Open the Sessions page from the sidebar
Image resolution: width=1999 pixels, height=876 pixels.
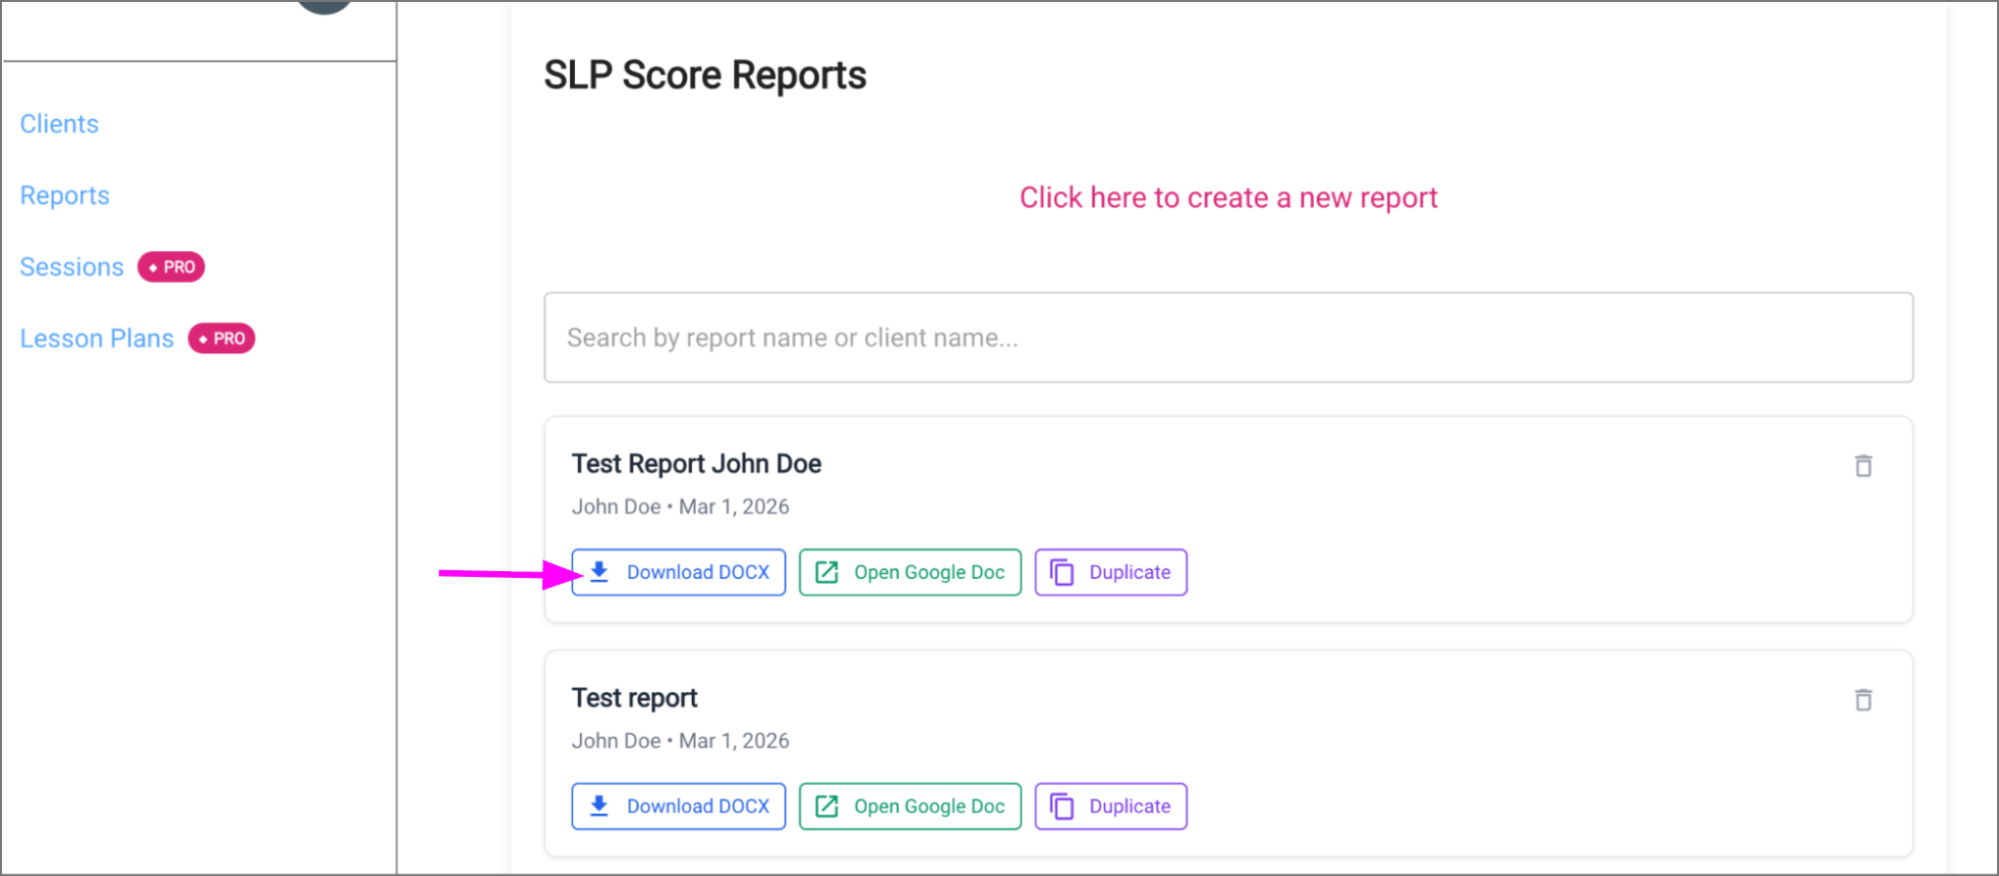(71, 266)
